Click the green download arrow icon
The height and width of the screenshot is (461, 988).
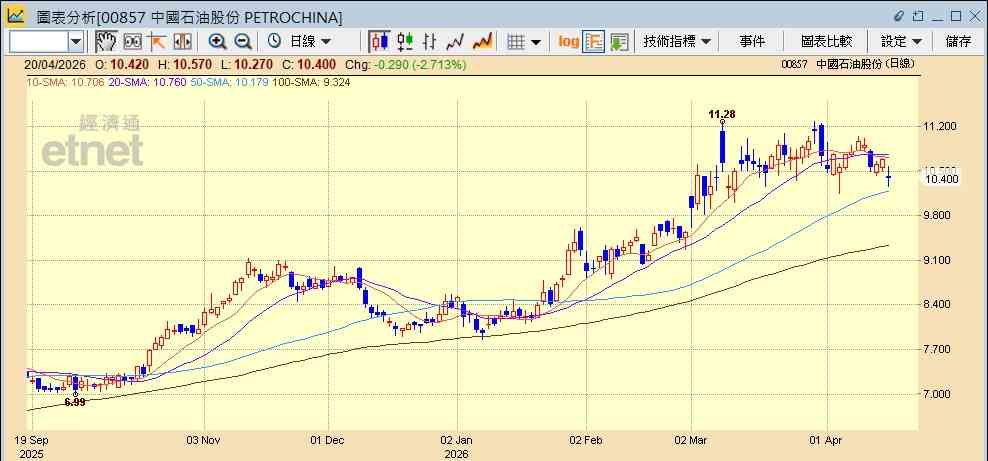(619, 42)
